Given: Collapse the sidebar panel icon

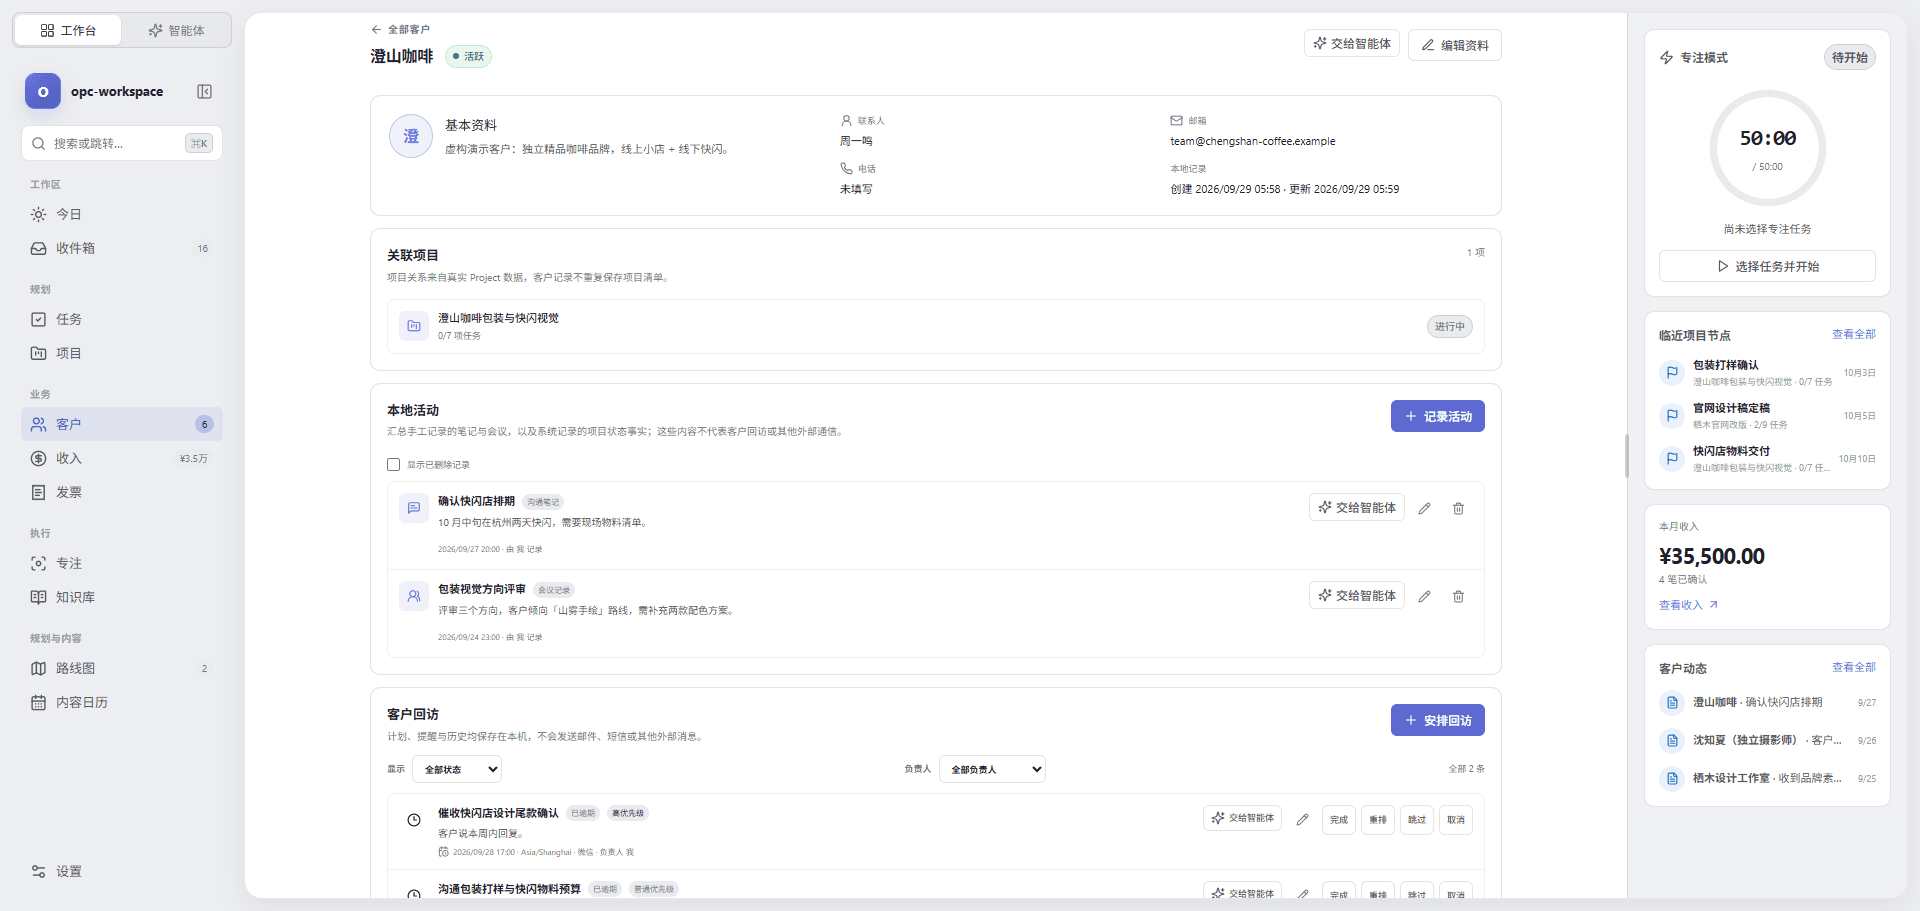Looking at the screenshot, I should coord(204,92).
